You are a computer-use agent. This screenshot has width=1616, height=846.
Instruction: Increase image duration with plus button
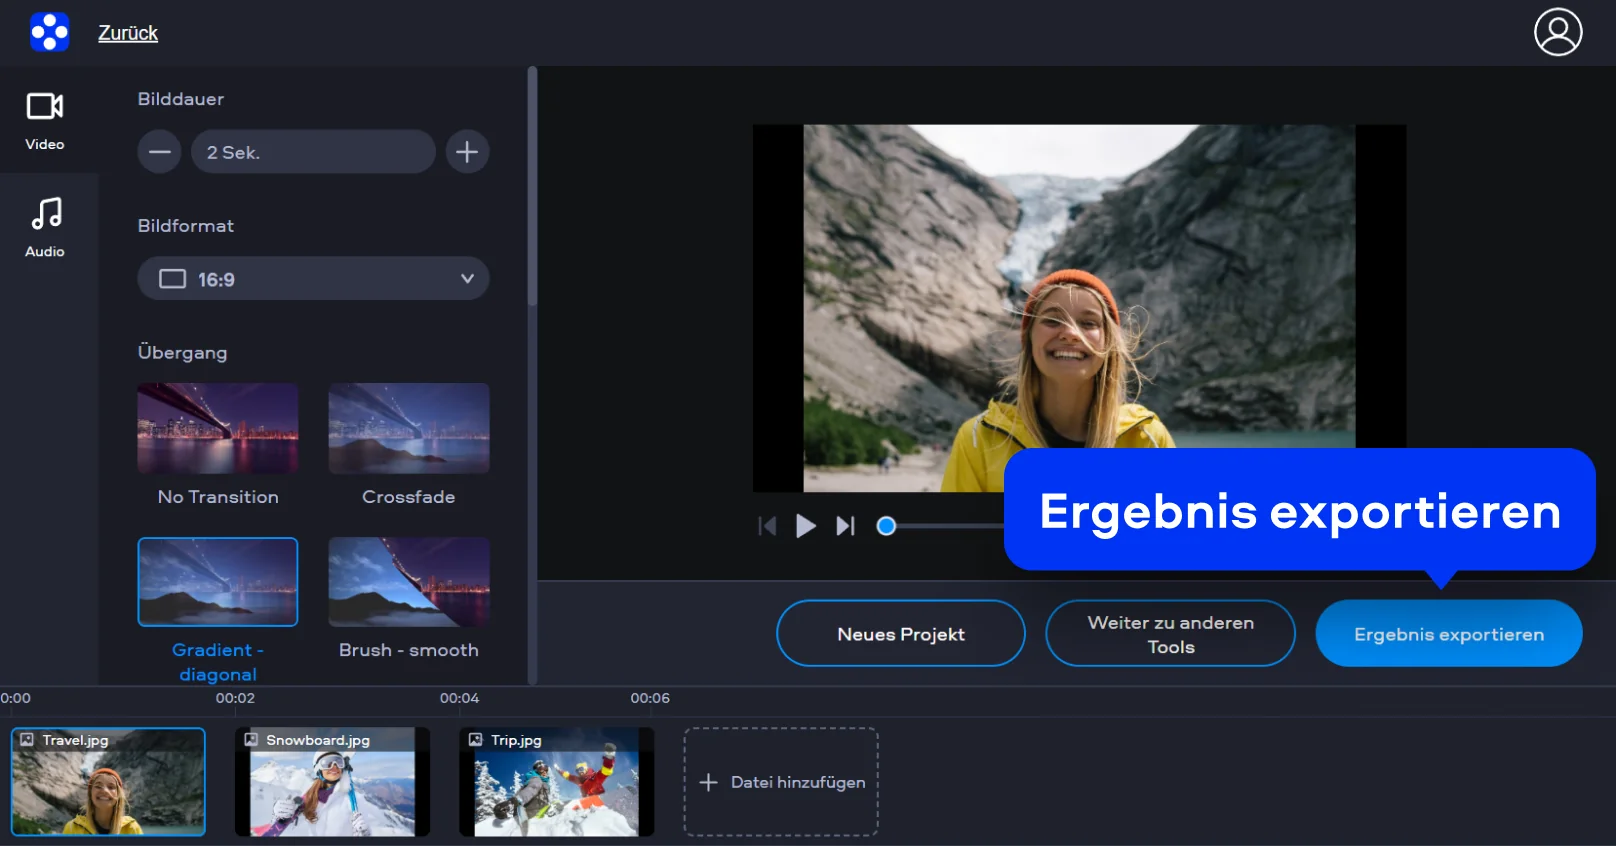467,152
